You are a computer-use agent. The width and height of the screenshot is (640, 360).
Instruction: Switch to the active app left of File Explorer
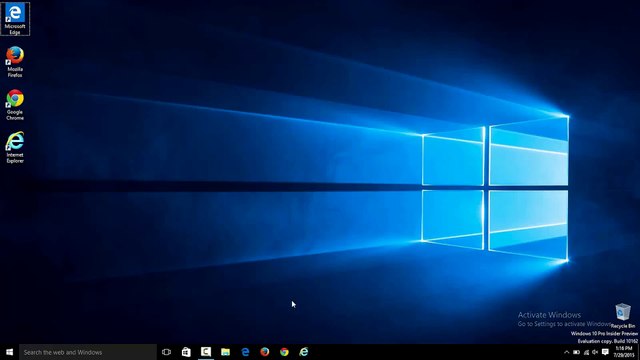[206, 352]
